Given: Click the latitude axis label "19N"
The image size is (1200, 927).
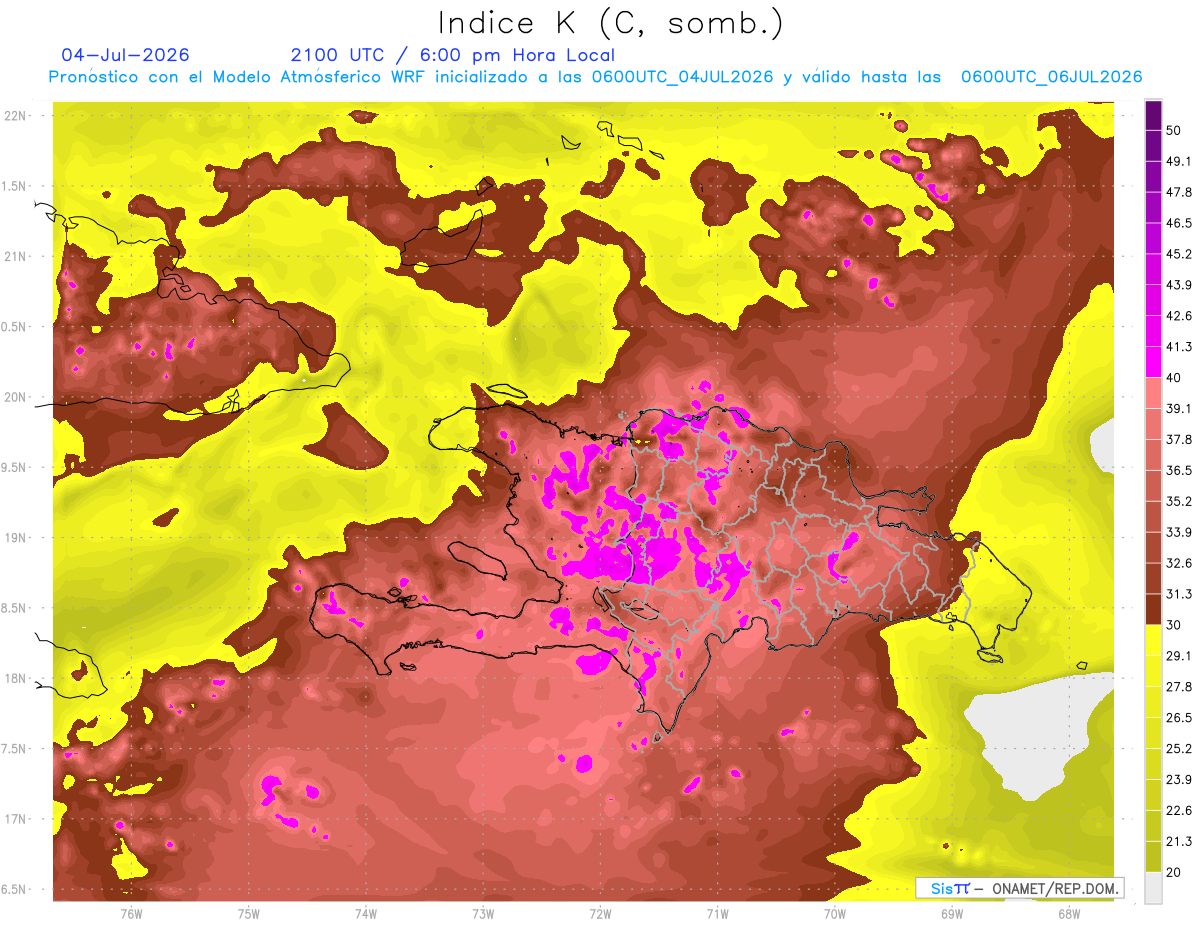Looking at the screenshot, I should 16,538.
